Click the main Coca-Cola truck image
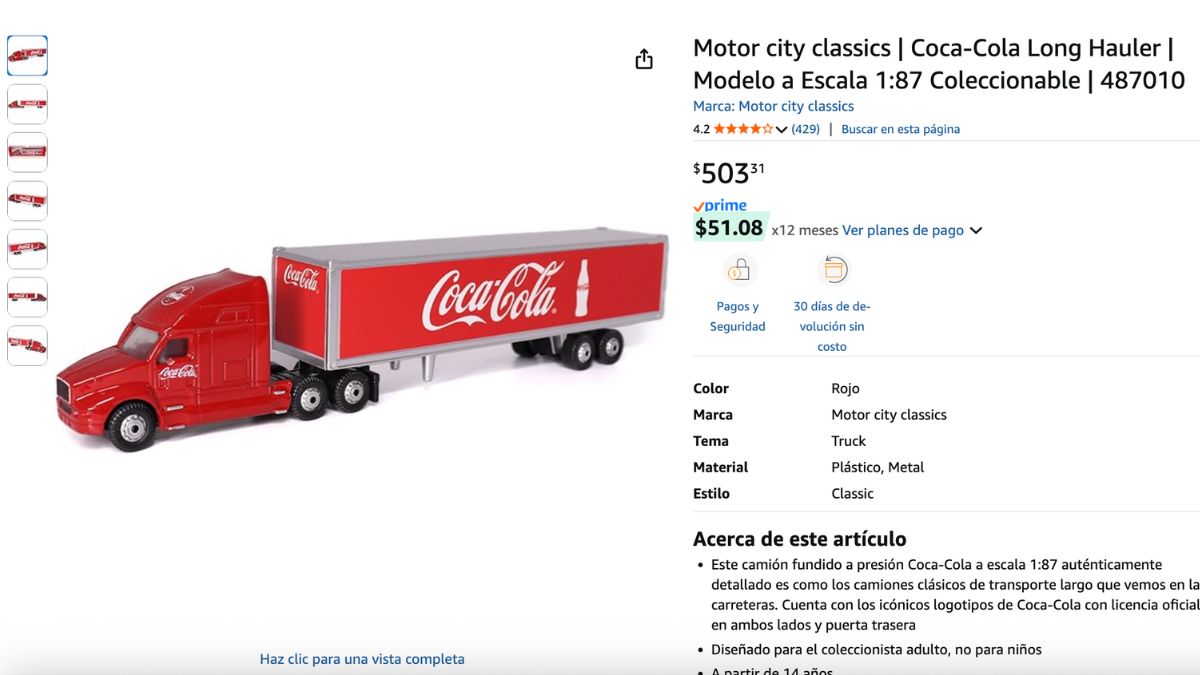 362,340
